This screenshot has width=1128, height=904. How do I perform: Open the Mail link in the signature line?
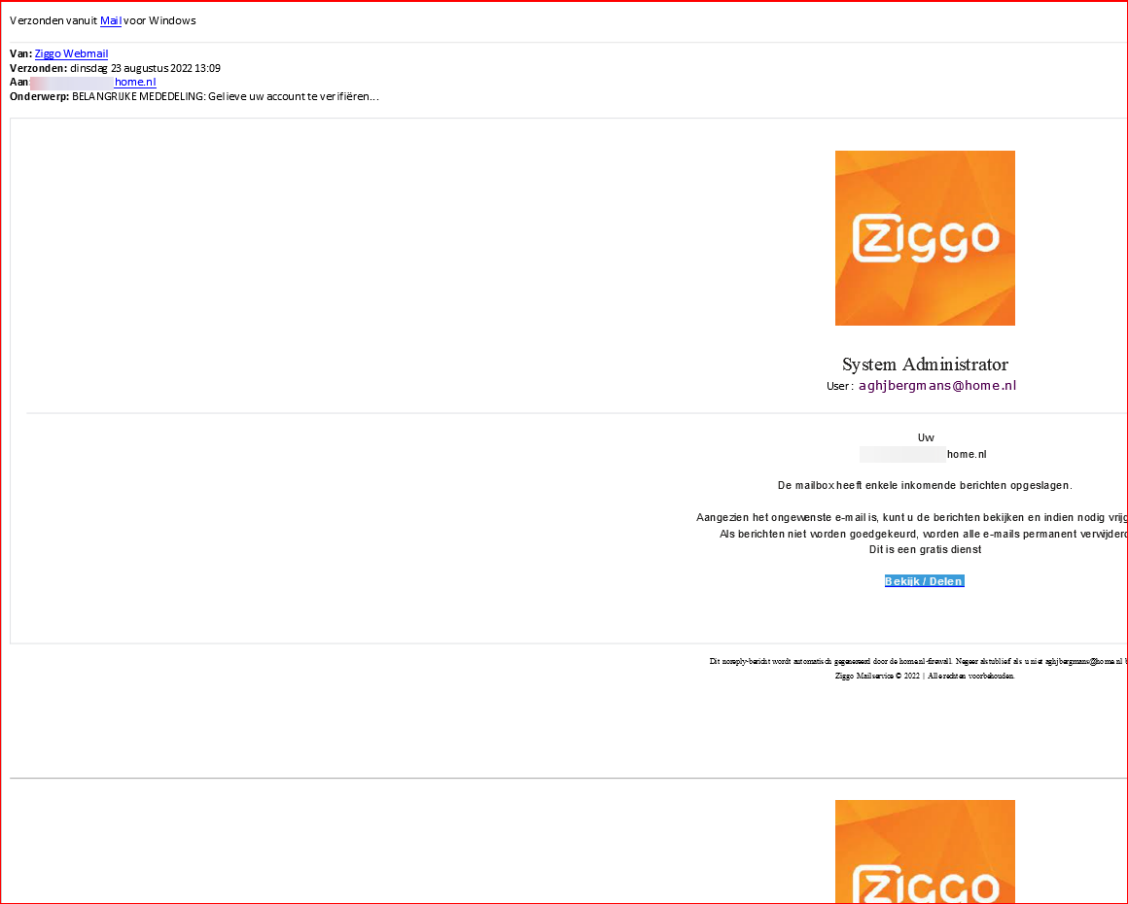110,21
